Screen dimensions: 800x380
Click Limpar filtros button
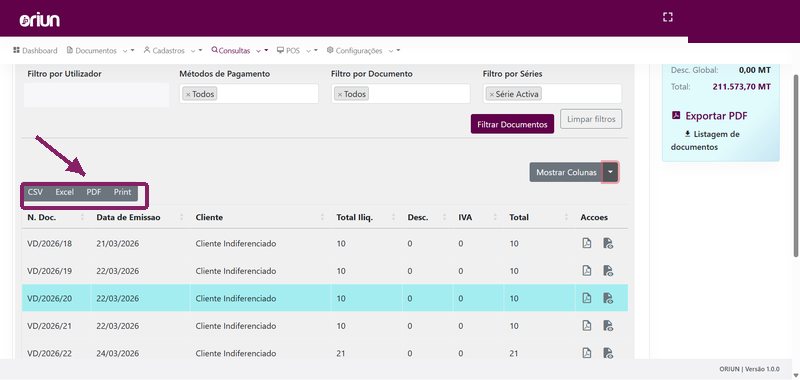coord(591,119)
